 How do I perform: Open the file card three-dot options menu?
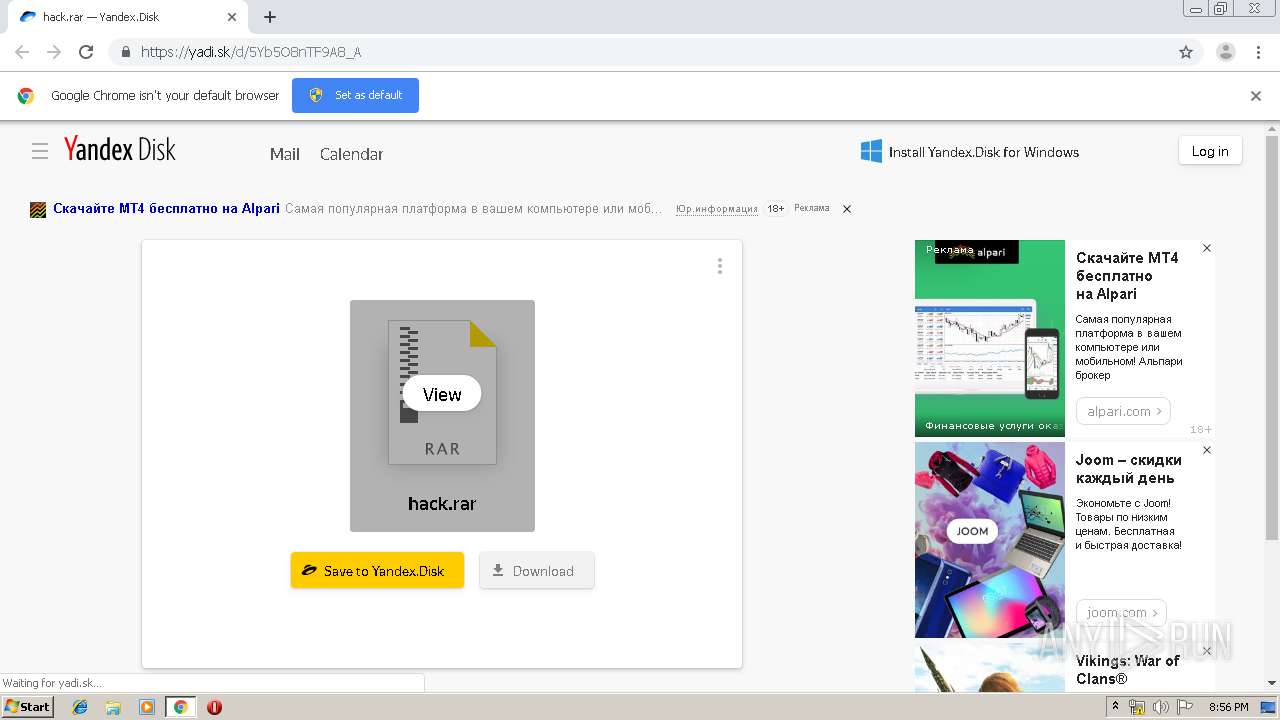[719, 266]
